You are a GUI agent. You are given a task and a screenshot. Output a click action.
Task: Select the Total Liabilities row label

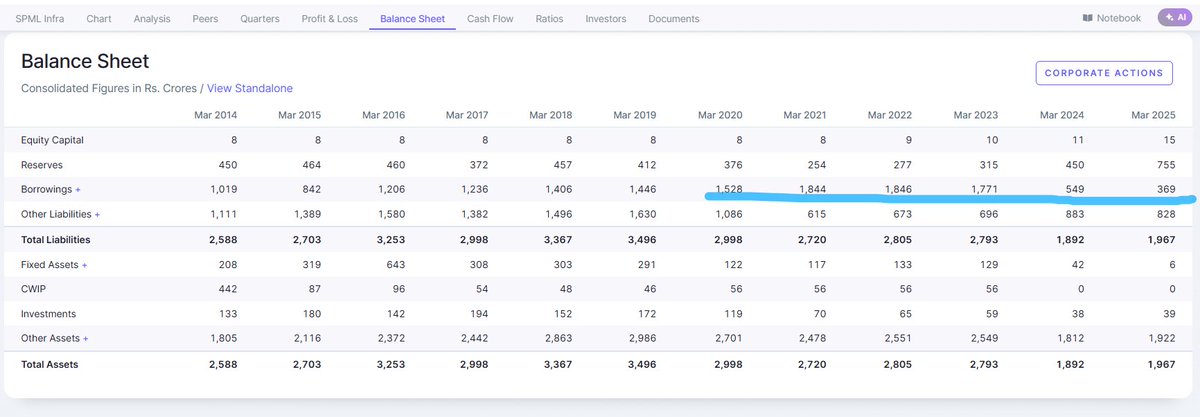[x=56, y=240]
